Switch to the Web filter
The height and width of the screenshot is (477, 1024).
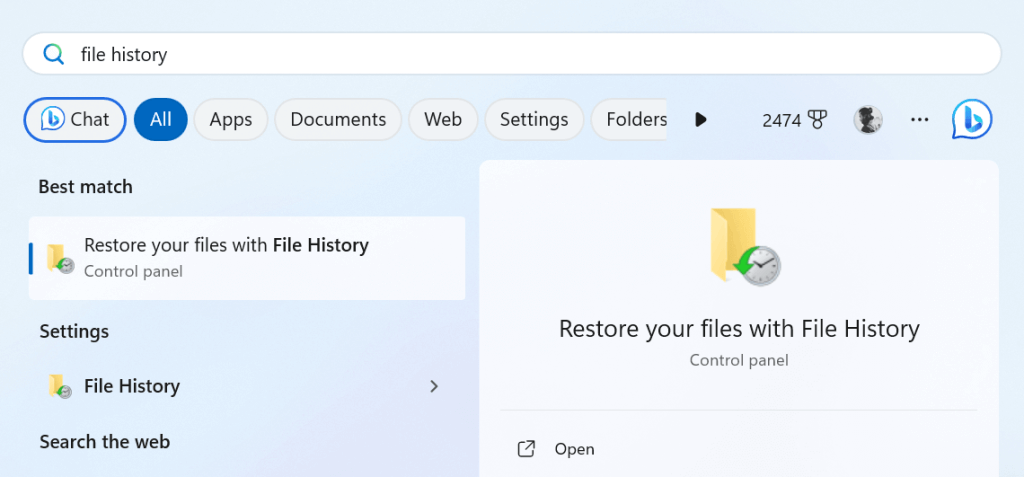click(443, 120)
